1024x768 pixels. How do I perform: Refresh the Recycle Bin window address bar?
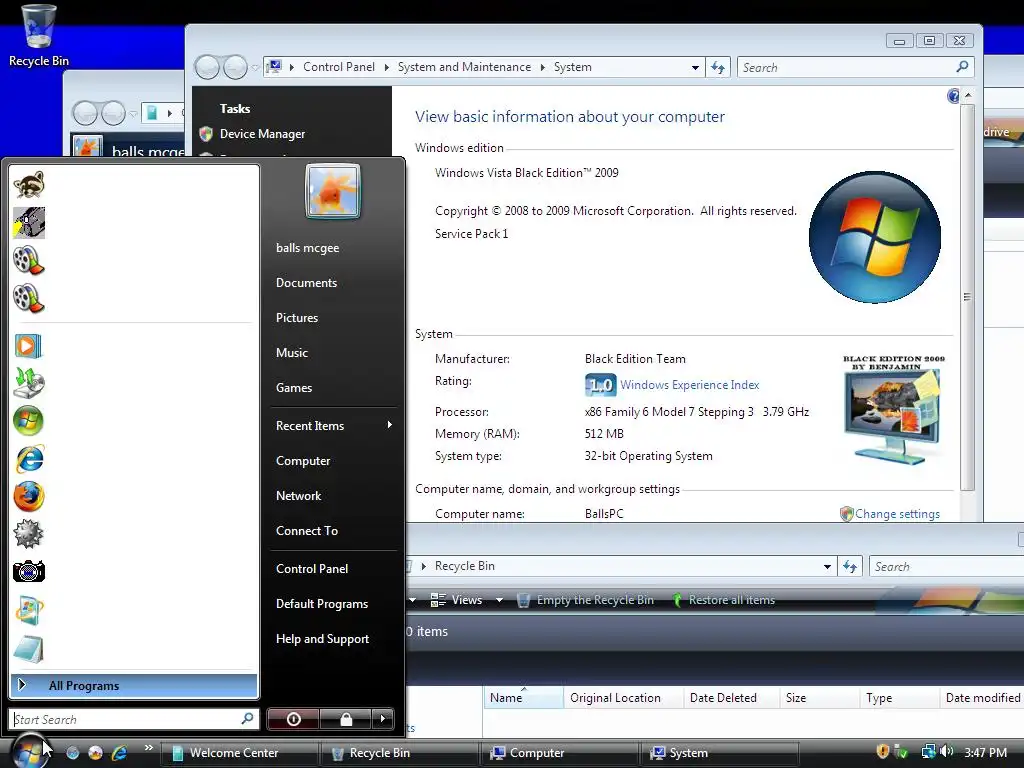pos(850,566)
